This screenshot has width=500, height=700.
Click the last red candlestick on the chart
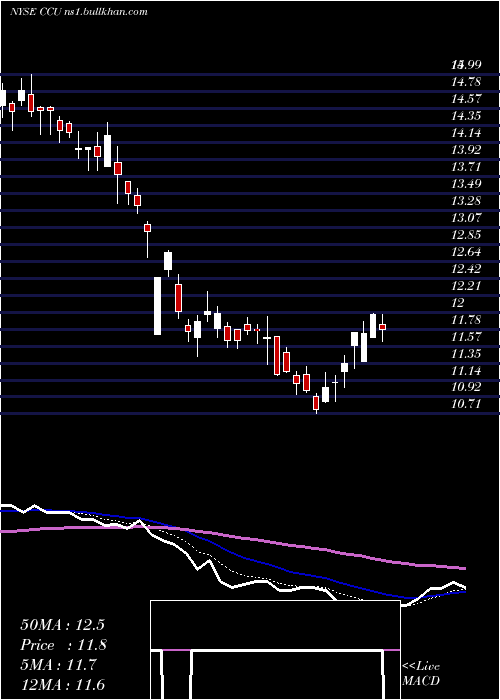[383, 327]
